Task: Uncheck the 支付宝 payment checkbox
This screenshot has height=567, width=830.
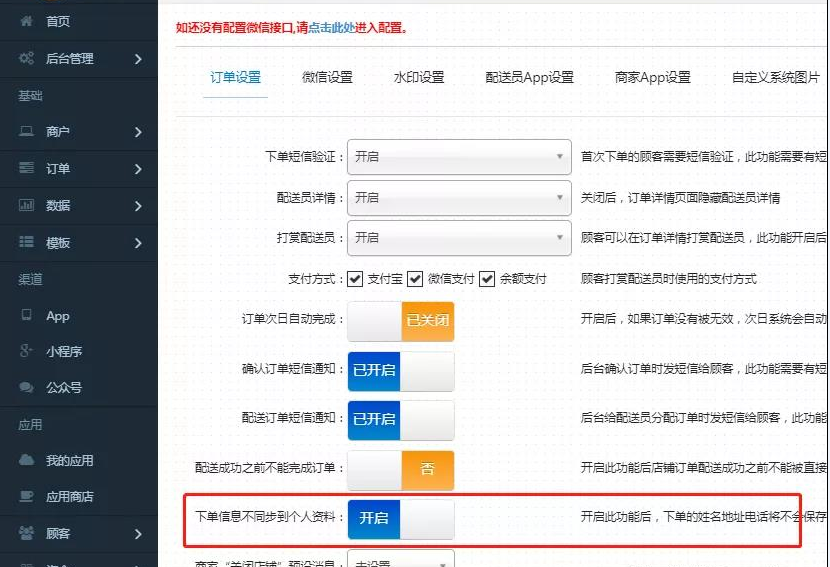Action: [355, 279]
